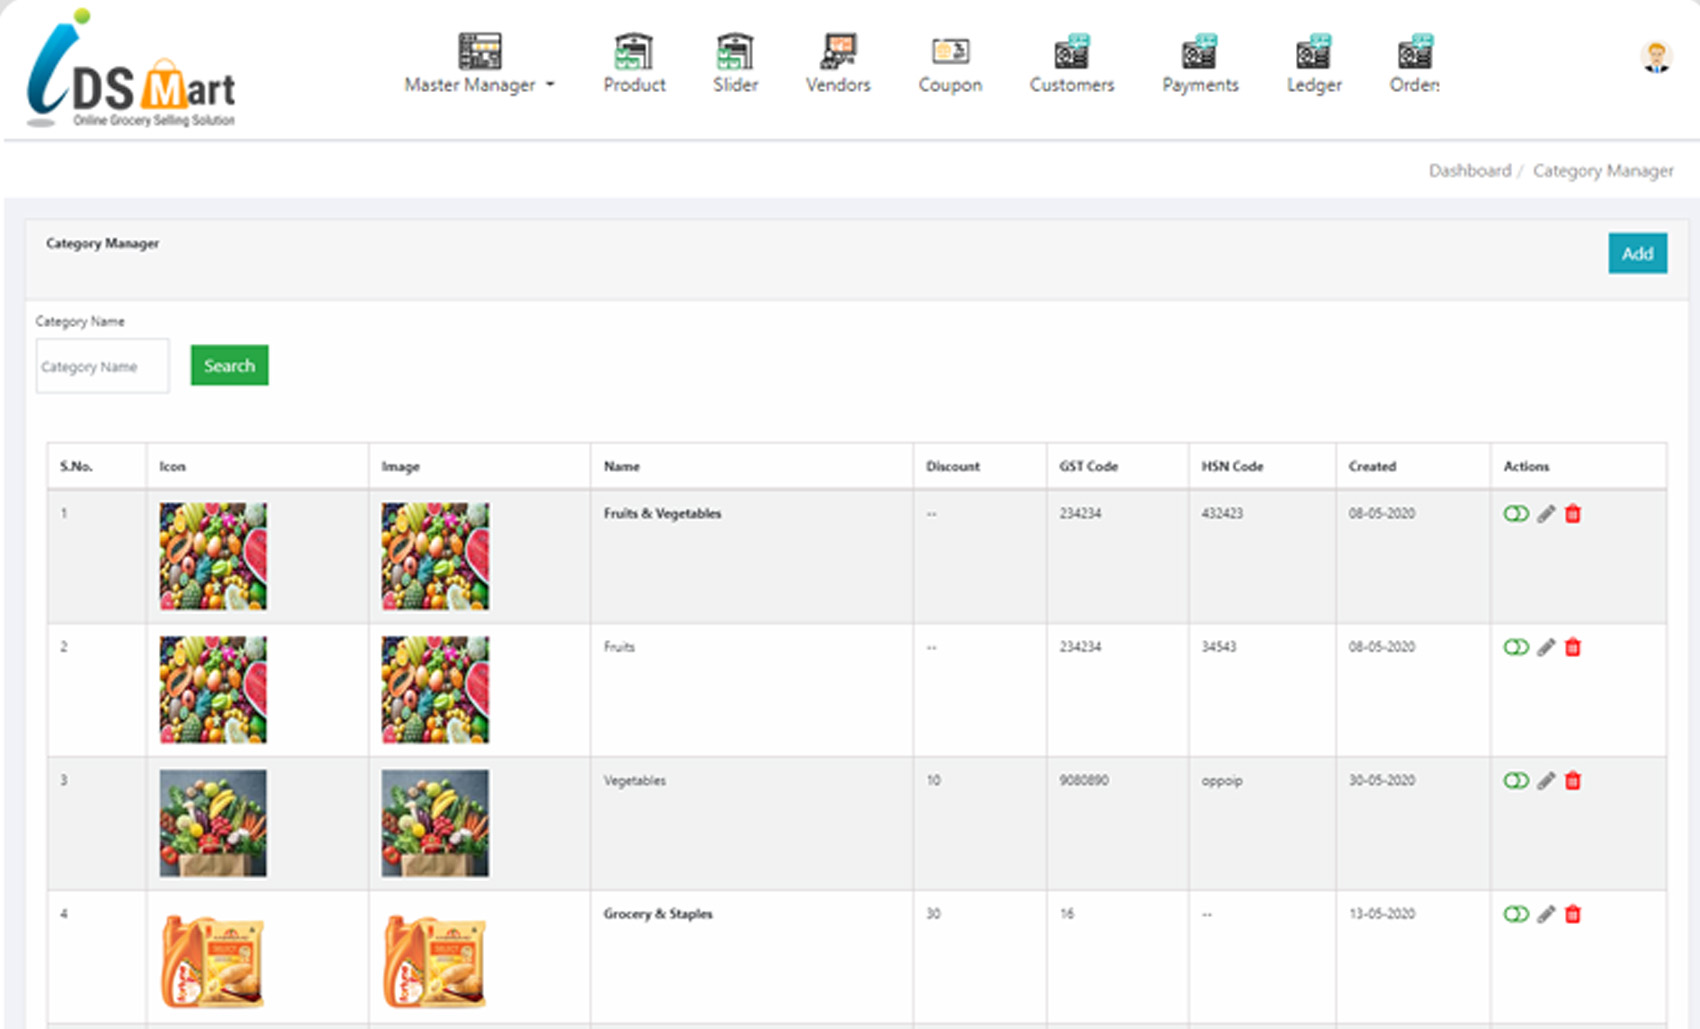The width and height of the screenshot is (1700, 1029).
Task: Open the Grocery & Staples image thumbnail
Action: coord(435,961)
